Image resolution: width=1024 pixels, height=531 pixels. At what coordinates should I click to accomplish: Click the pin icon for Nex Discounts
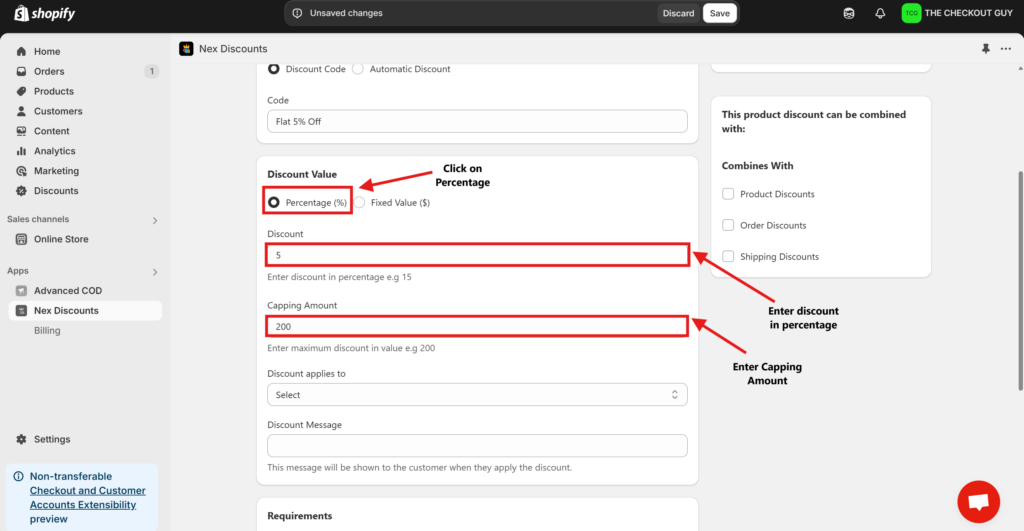pos(986,49)
